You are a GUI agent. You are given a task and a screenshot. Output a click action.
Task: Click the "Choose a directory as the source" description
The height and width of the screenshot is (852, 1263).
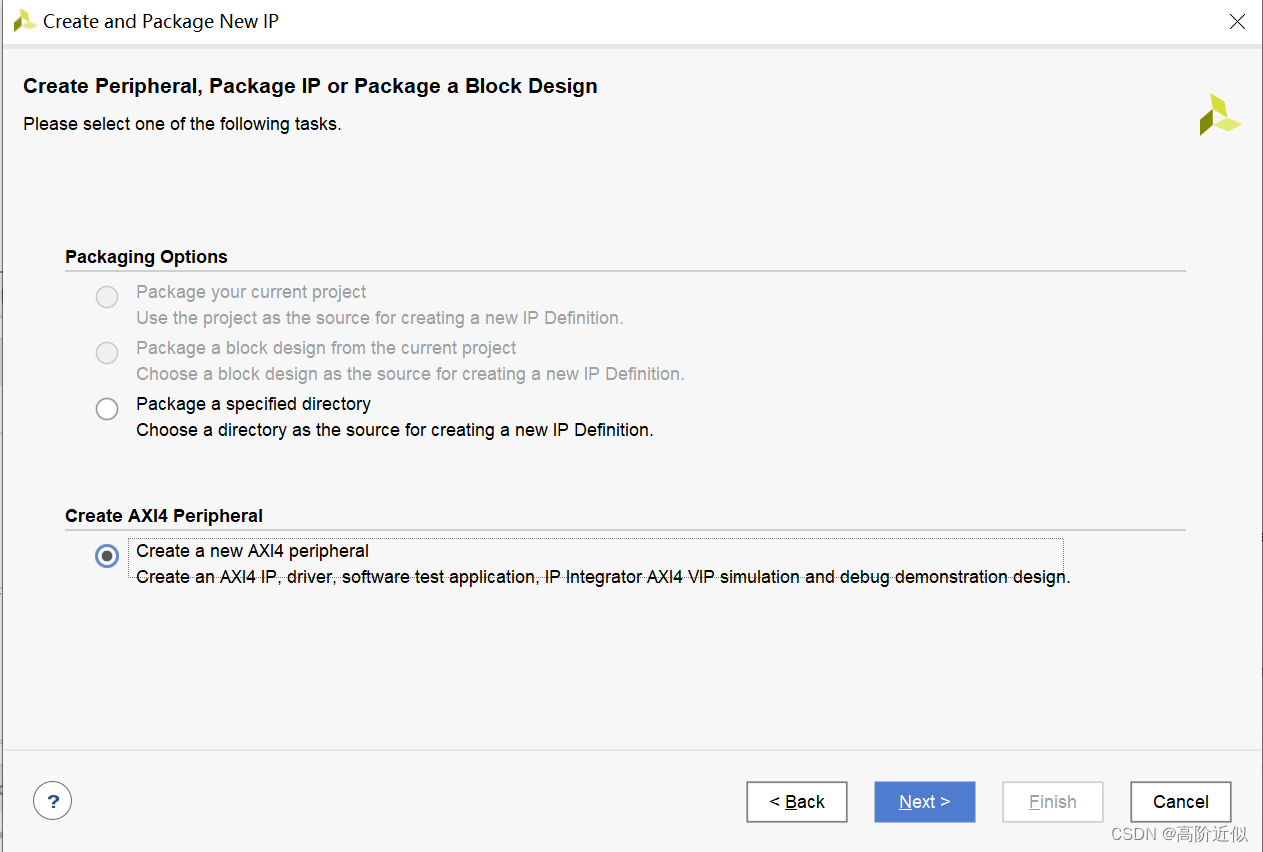[x=394, y=430]
